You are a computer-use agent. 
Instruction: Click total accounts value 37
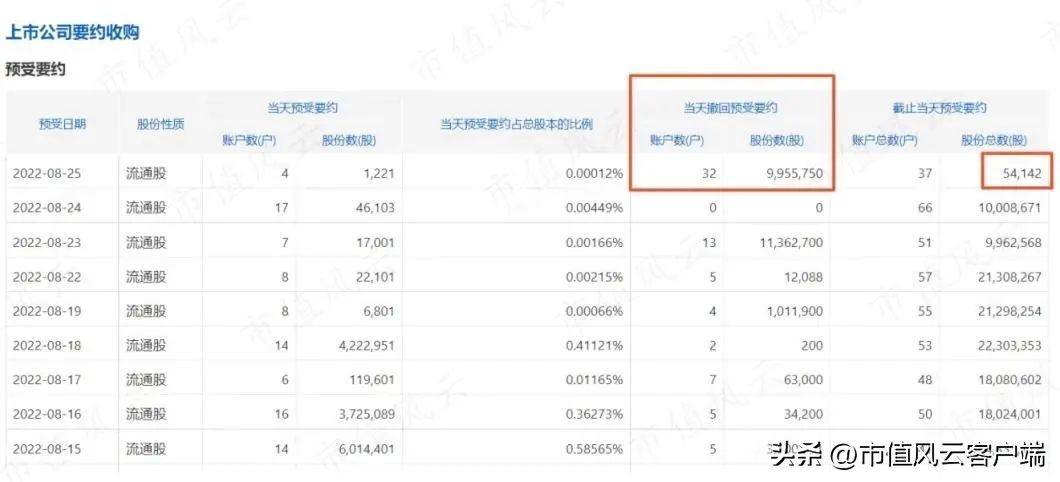coord(924,174)
